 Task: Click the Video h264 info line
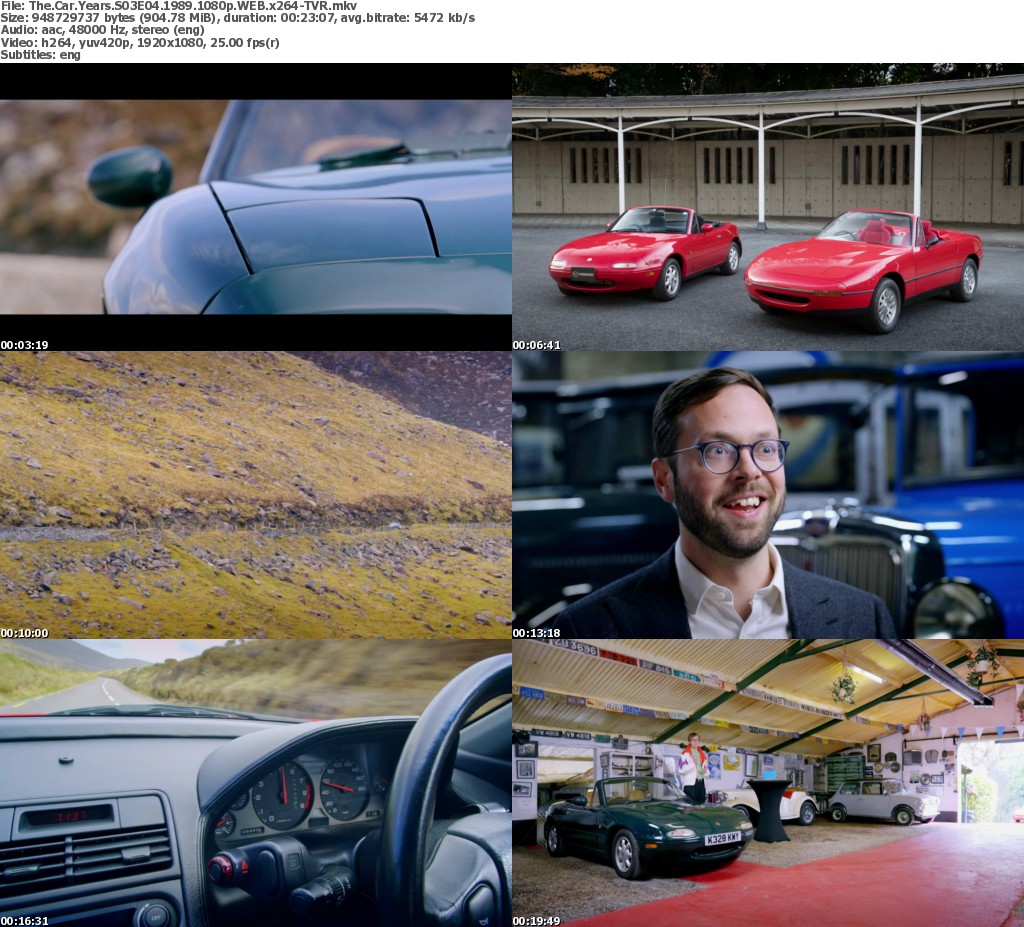tap(140, 43)
